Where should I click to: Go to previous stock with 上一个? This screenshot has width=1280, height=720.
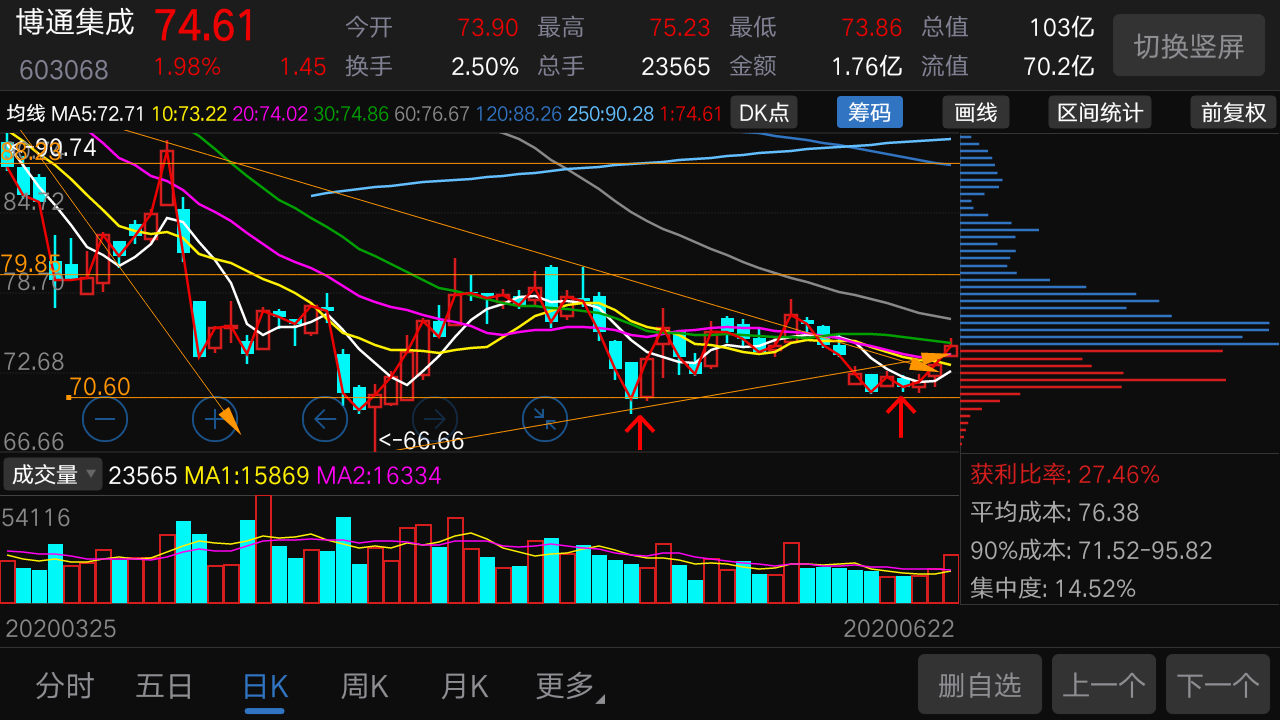click(1104, 685)
